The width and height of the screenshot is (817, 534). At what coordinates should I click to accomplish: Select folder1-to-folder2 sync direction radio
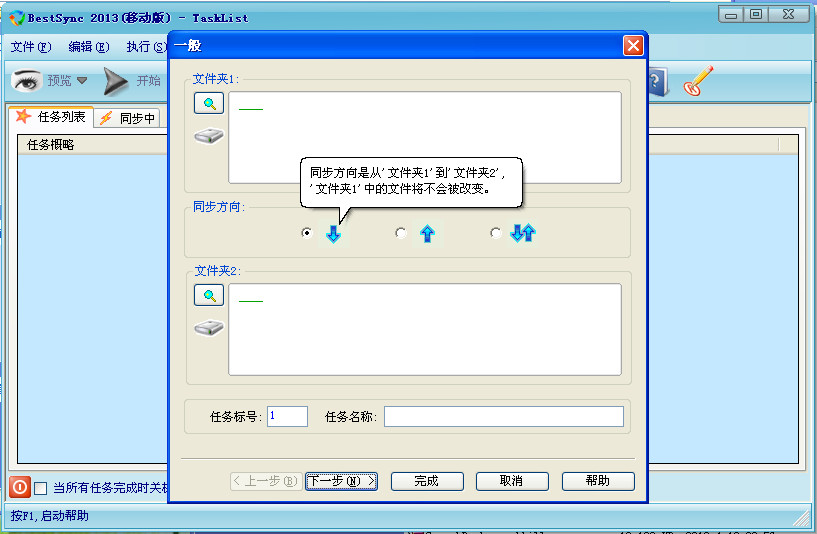(x=307, y=233)
